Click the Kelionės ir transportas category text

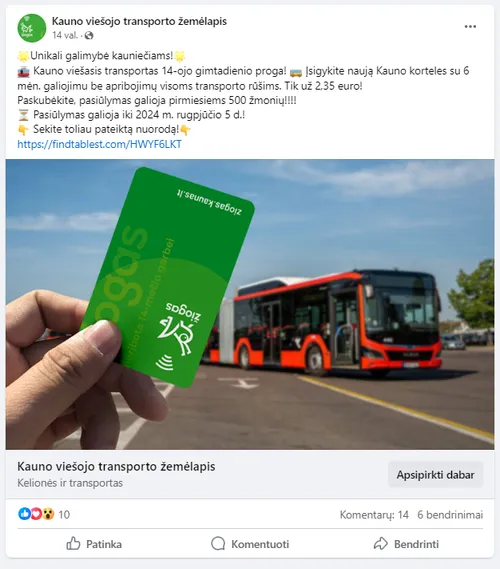(70, 483)
